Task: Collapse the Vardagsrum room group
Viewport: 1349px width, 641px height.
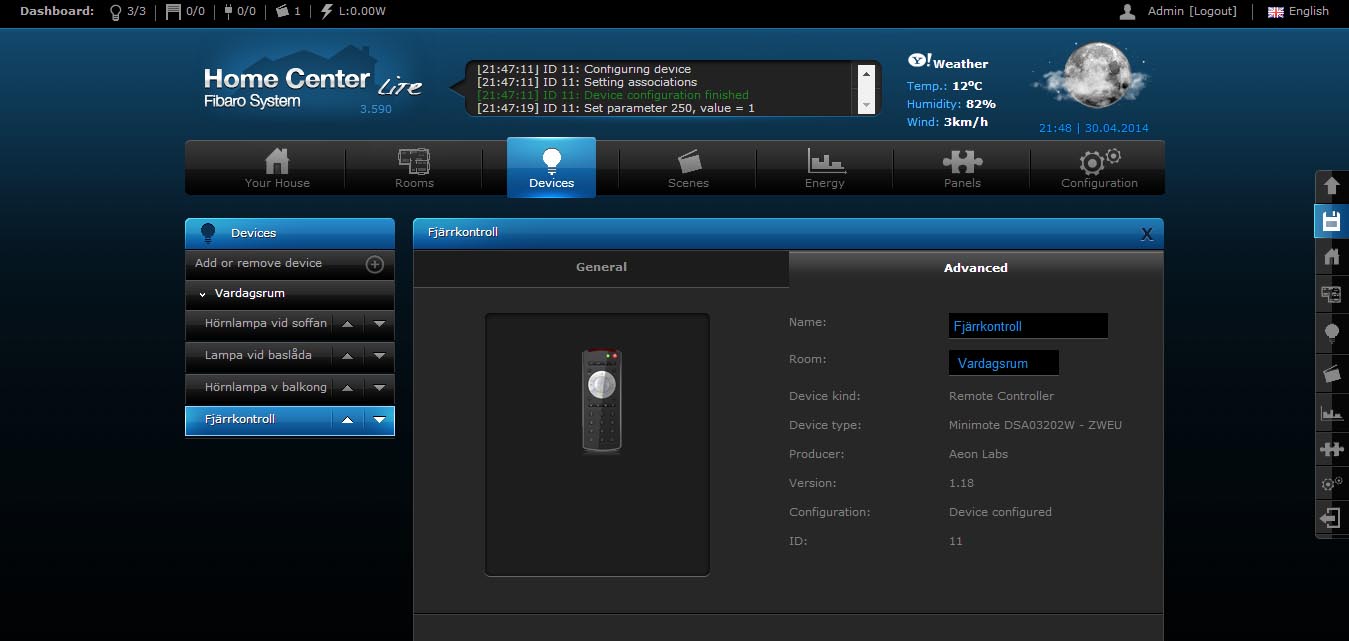Action: click(x=203, y=294)
